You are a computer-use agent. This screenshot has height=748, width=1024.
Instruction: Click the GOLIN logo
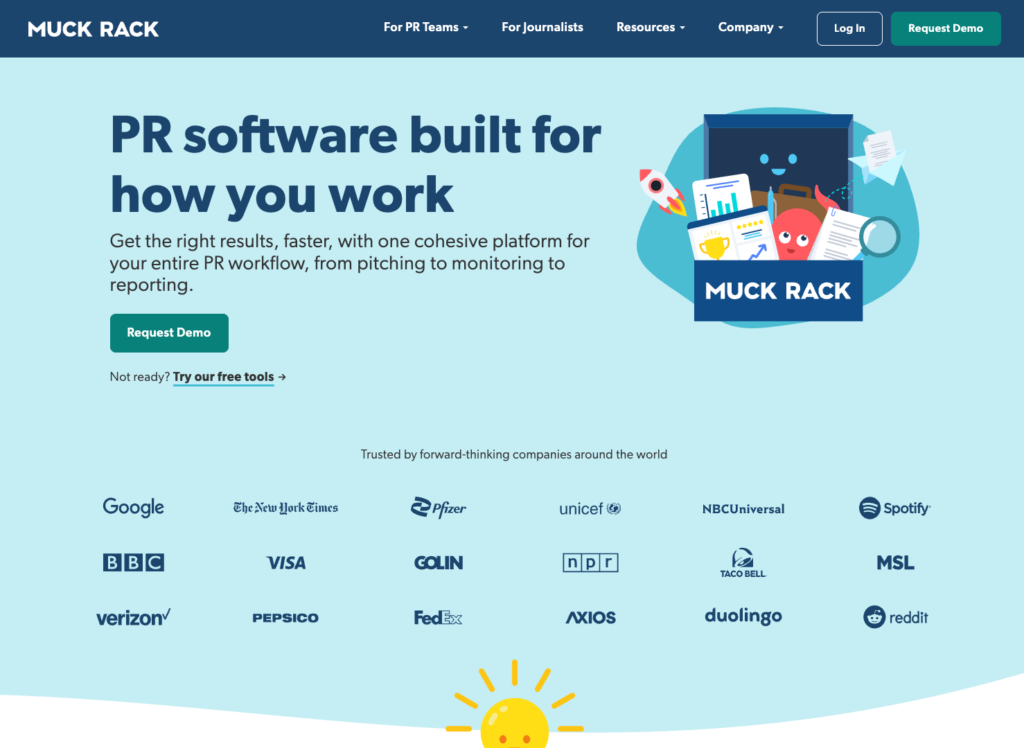click(x=438, y=562)
